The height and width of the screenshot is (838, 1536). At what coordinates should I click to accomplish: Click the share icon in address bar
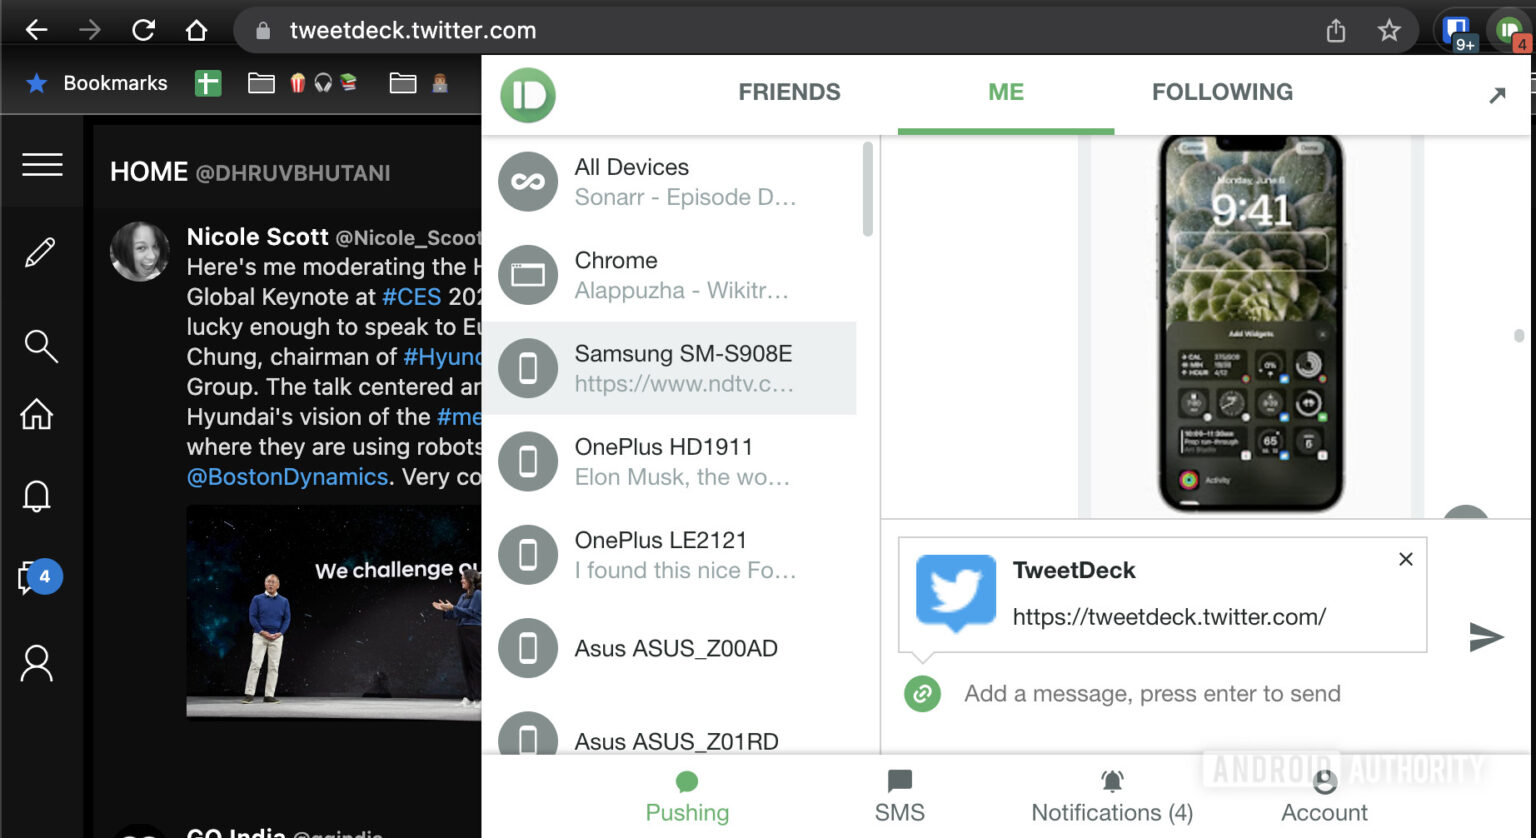pyautogui.click(x=1336, y=31)
